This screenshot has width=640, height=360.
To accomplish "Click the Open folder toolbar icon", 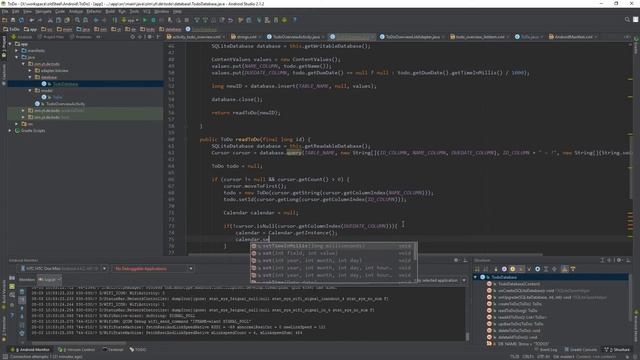I will tap(5, 20).
